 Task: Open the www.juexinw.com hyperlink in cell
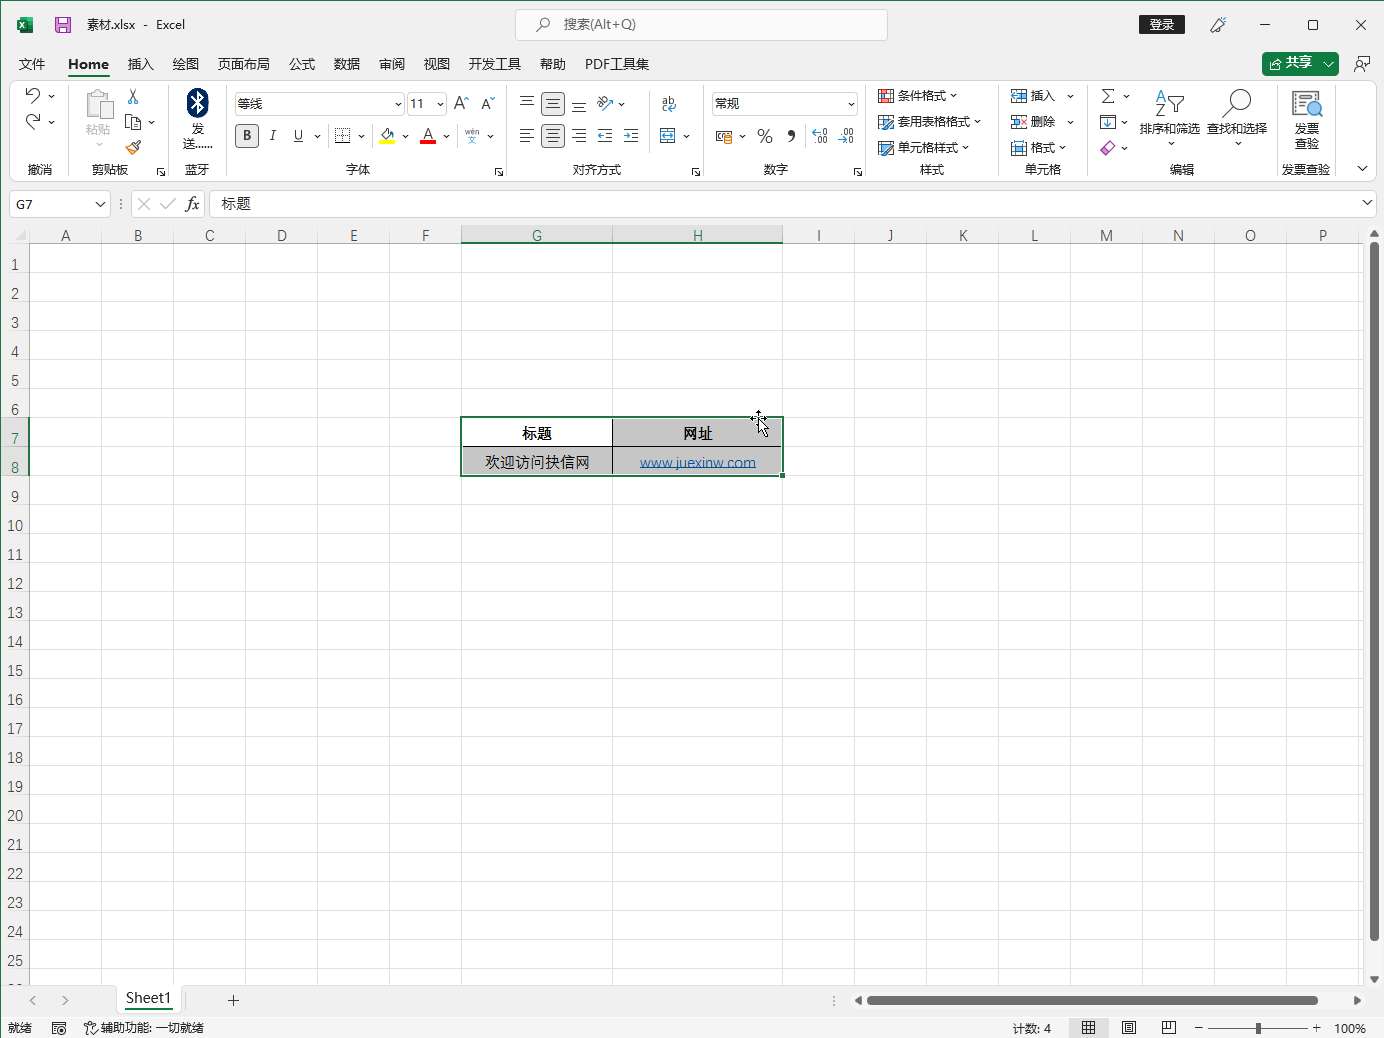pyautogui.click(x=697, y=462)
